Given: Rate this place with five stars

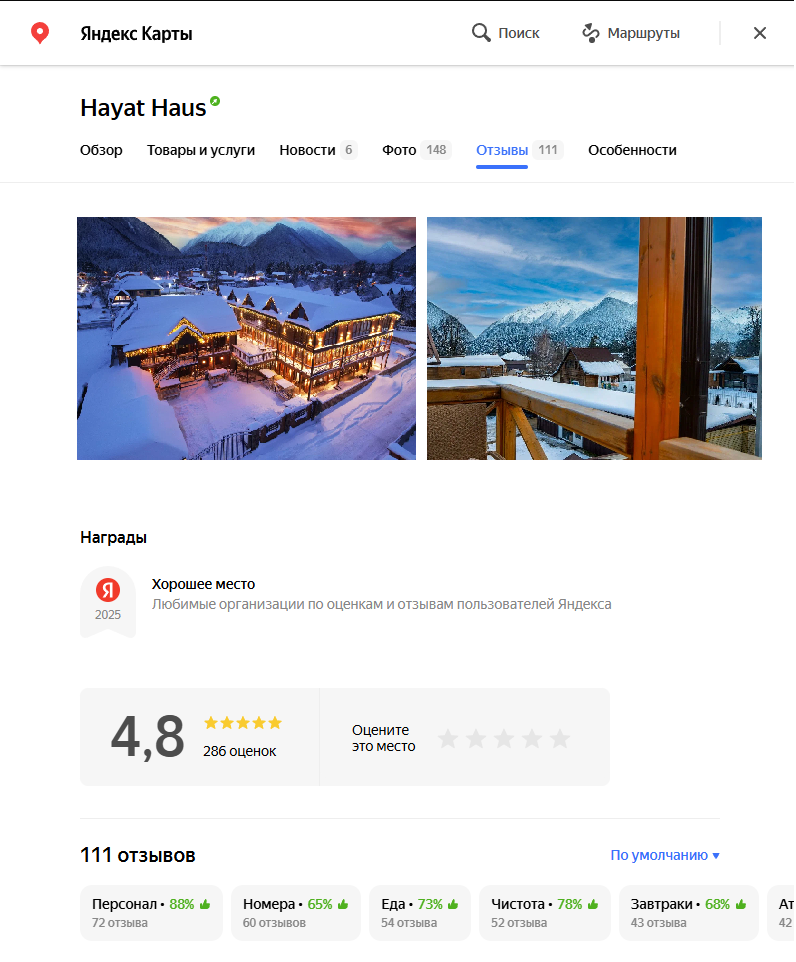Looking at the screenshot, I should [560, 738].
